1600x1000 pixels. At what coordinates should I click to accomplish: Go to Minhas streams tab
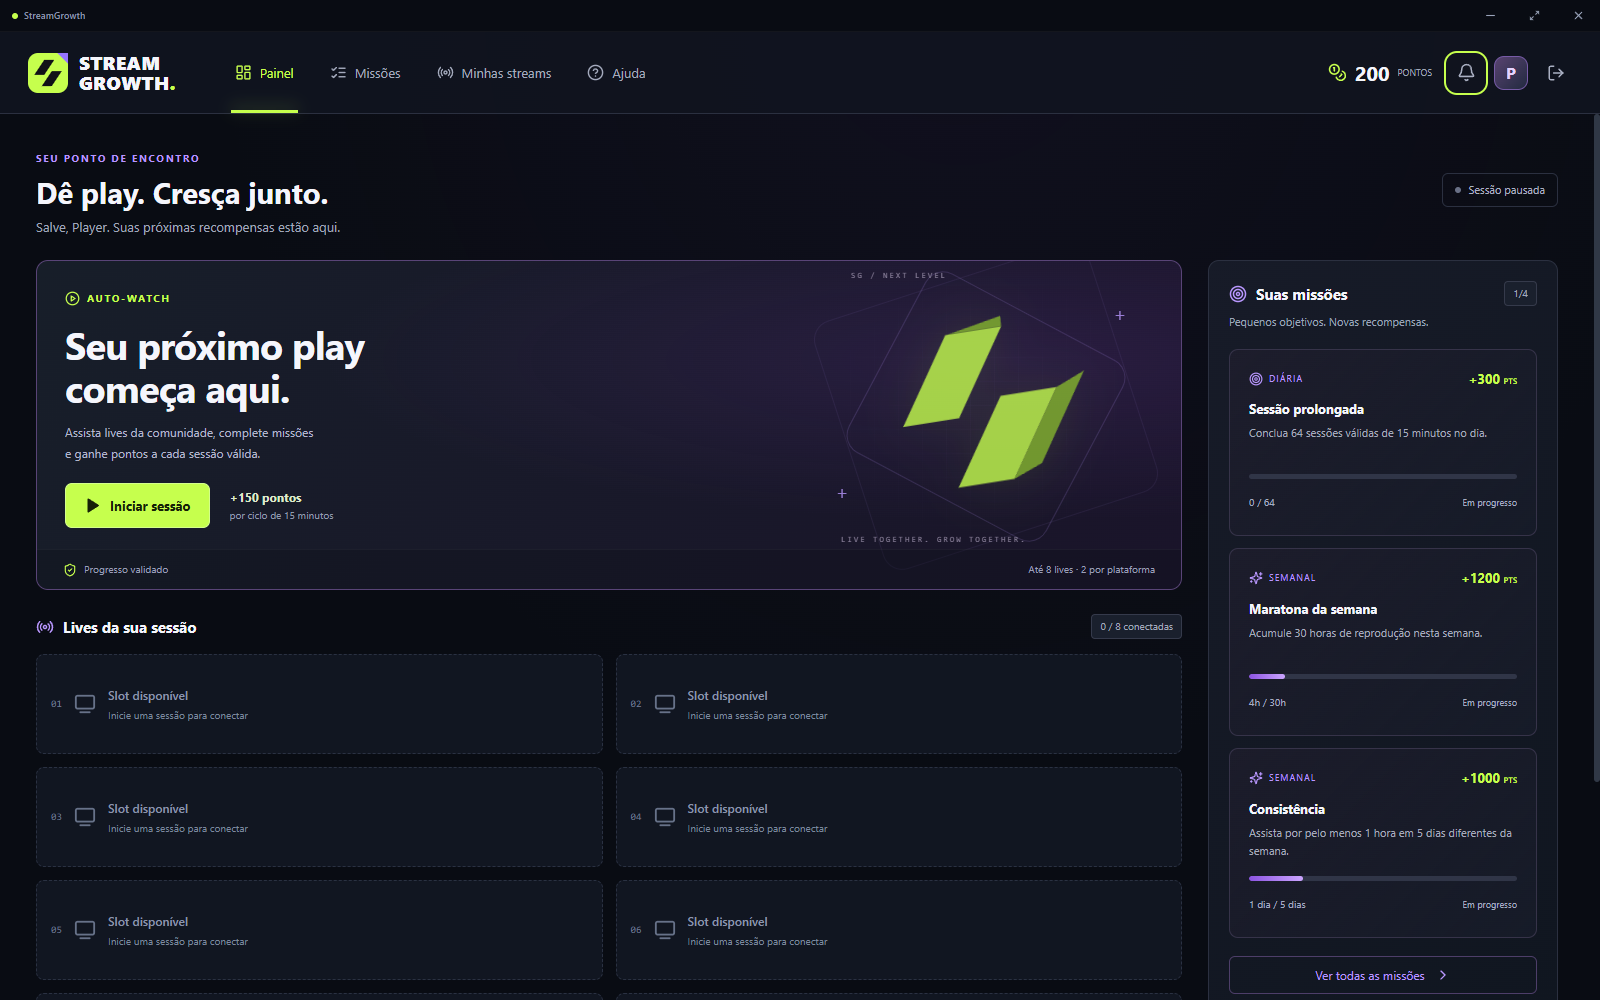(494, 73)
